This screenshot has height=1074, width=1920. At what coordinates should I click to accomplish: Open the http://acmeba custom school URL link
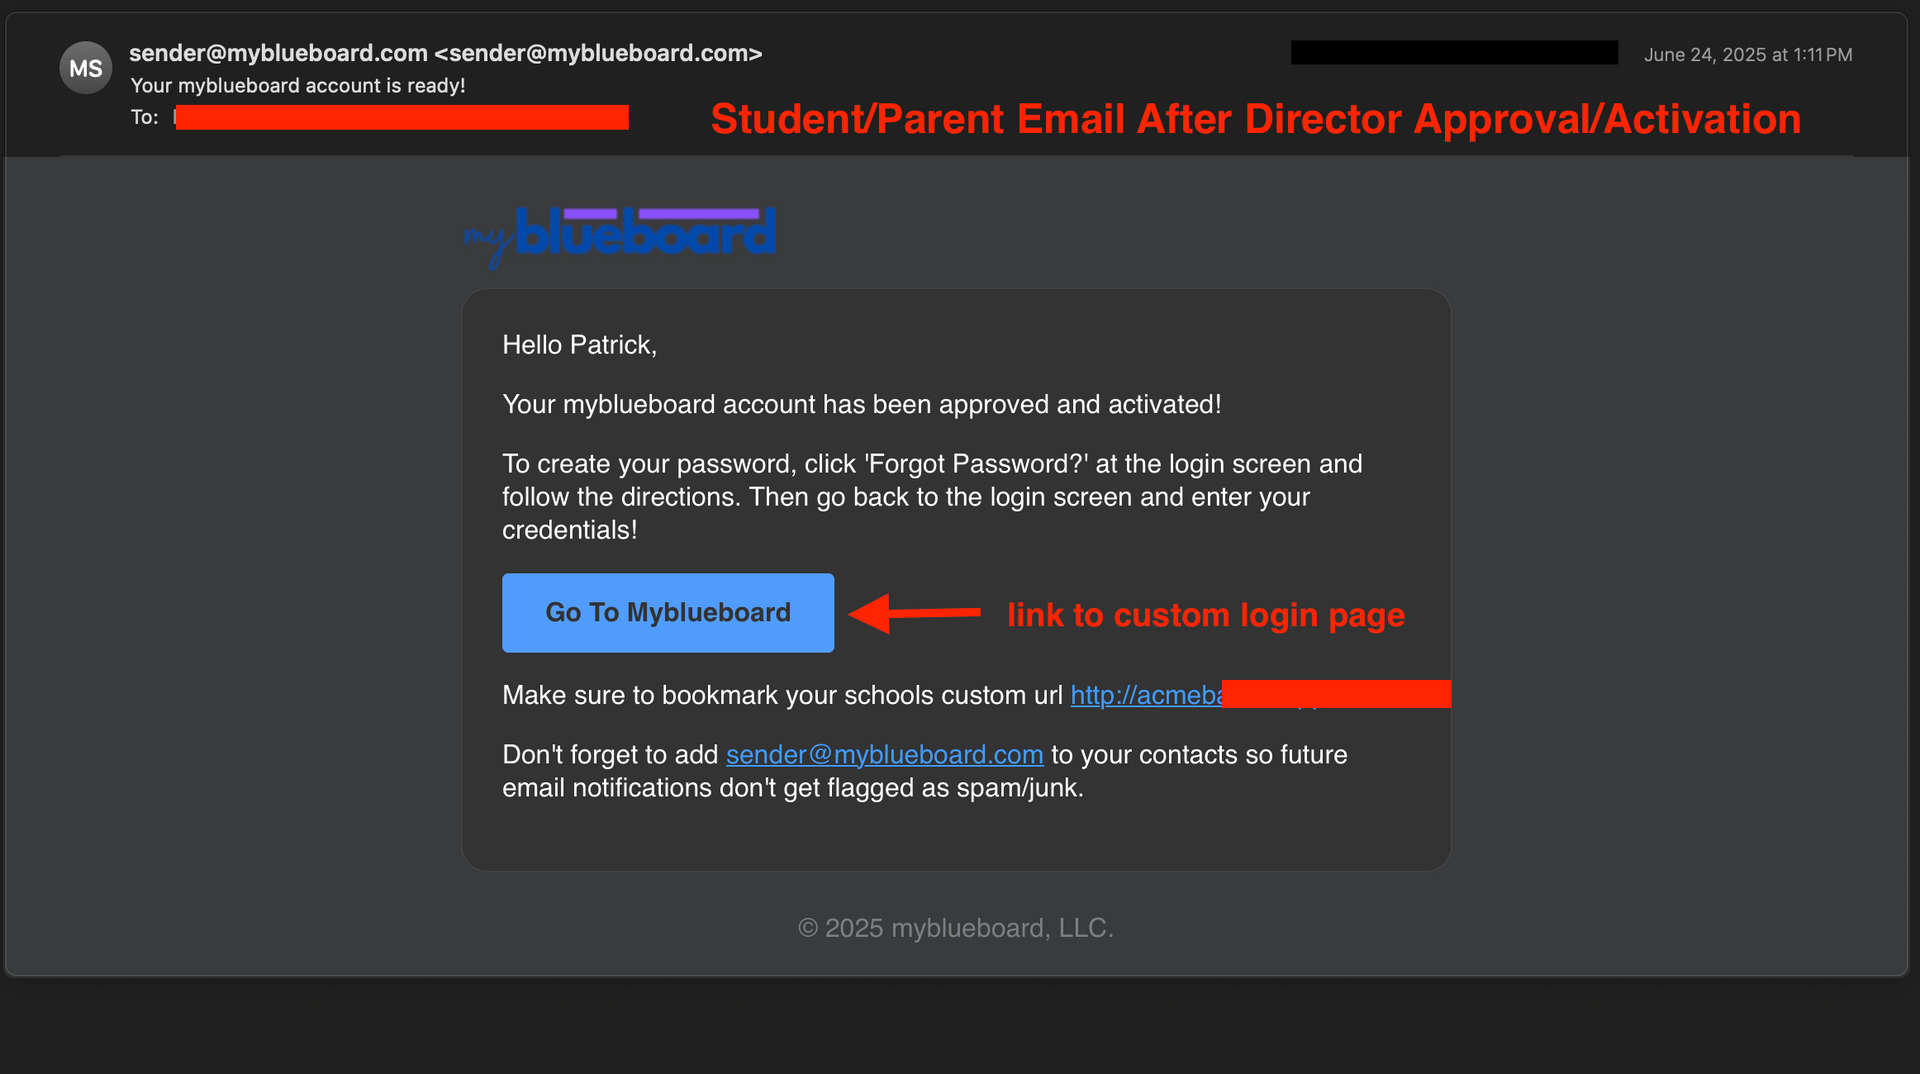[x=1145, y=694]
